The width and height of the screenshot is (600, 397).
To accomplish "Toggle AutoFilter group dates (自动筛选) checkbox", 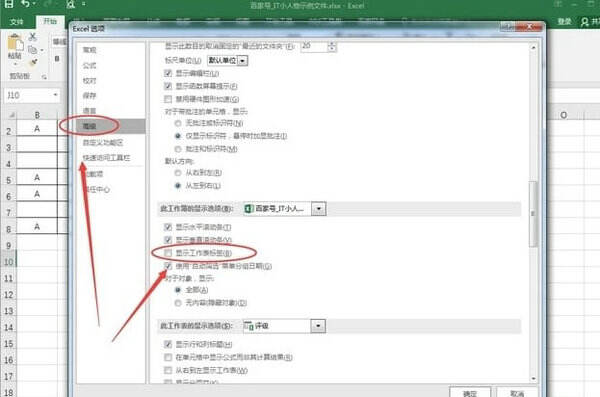I will tap(168, 266).
